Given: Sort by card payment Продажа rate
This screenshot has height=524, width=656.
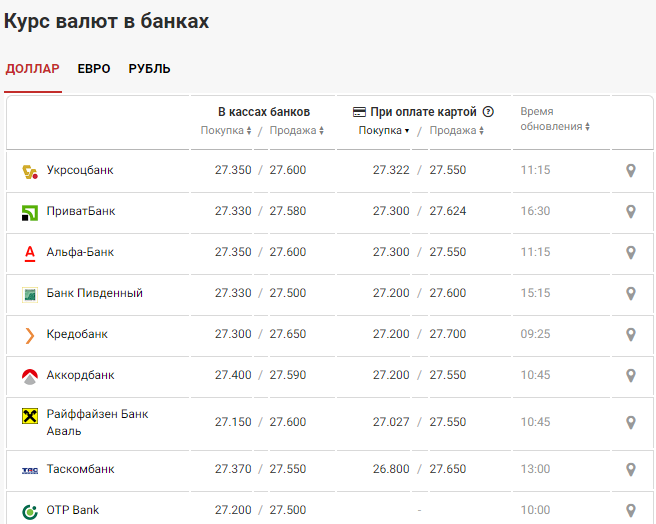Looking at the screenshot, I should tap(457, 131).
